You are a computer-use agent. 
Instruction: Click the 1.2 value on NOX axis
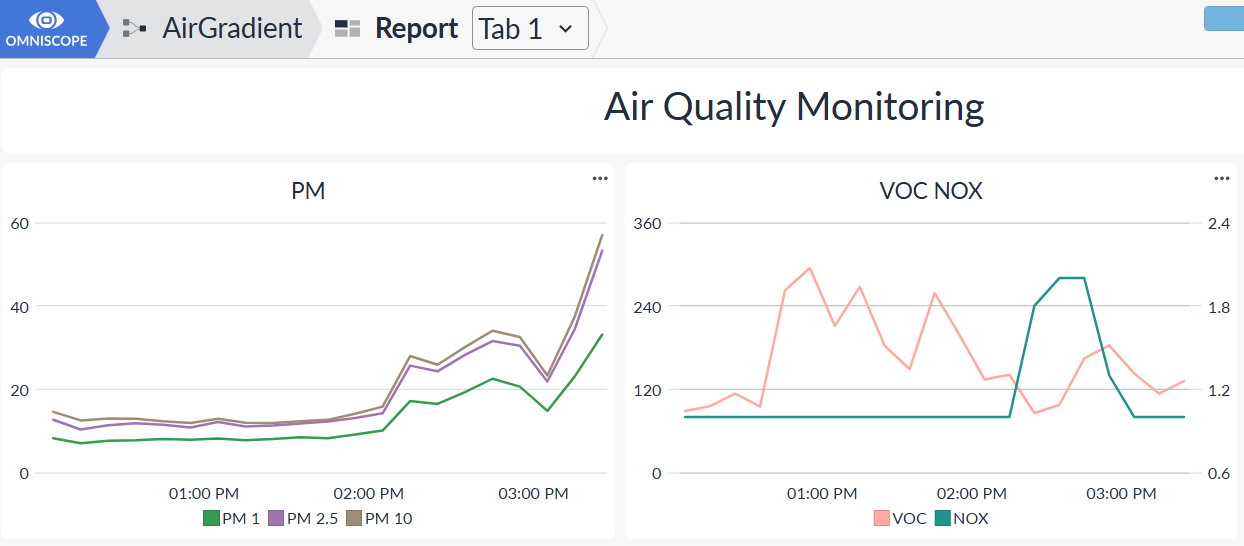(x=1218, y=389)
